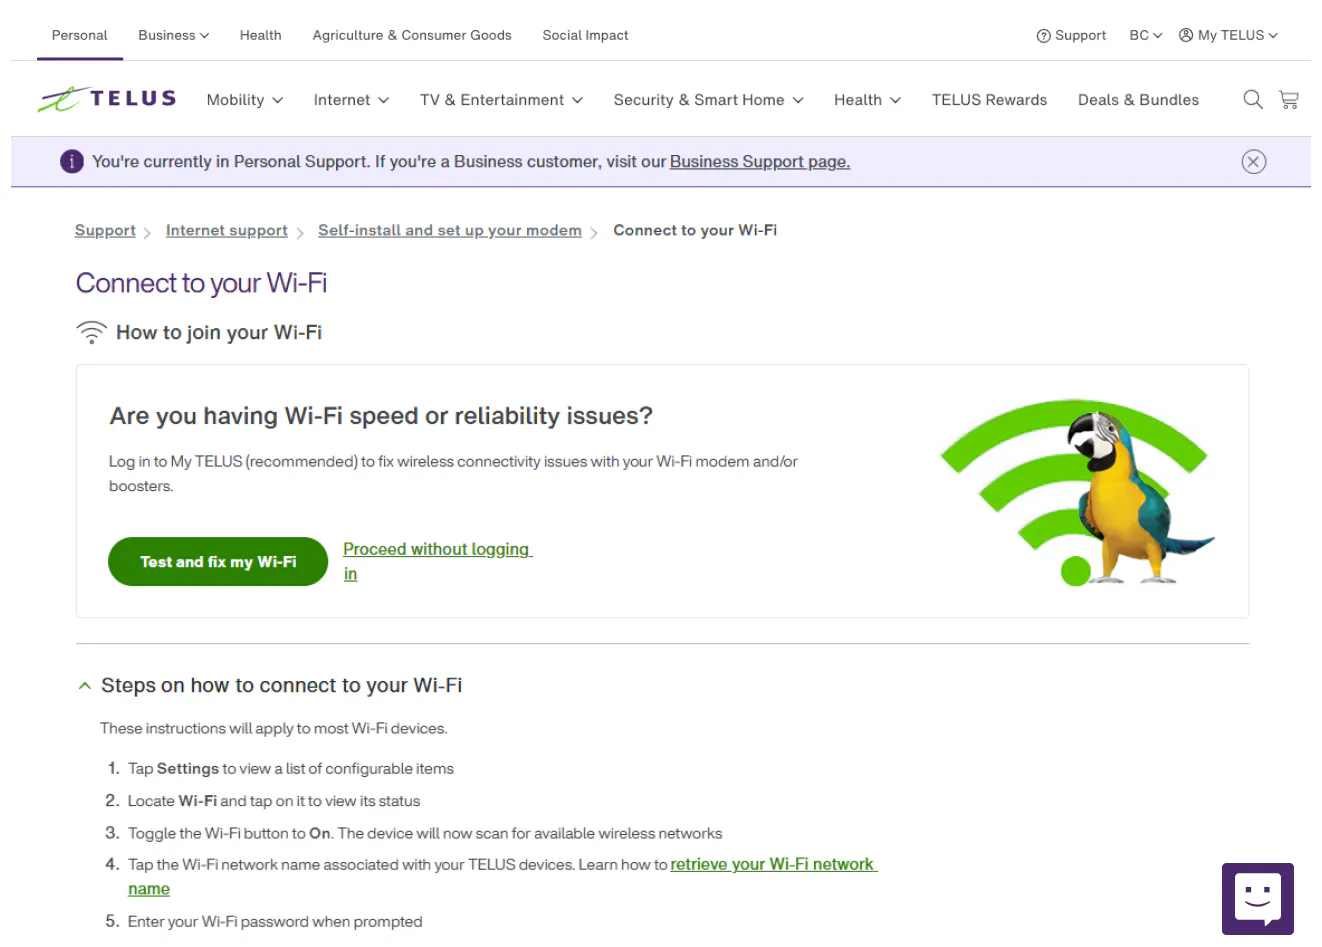1322x947 pixels.
Task: Expand the Mobility menu
Action: tap(245, 100)
